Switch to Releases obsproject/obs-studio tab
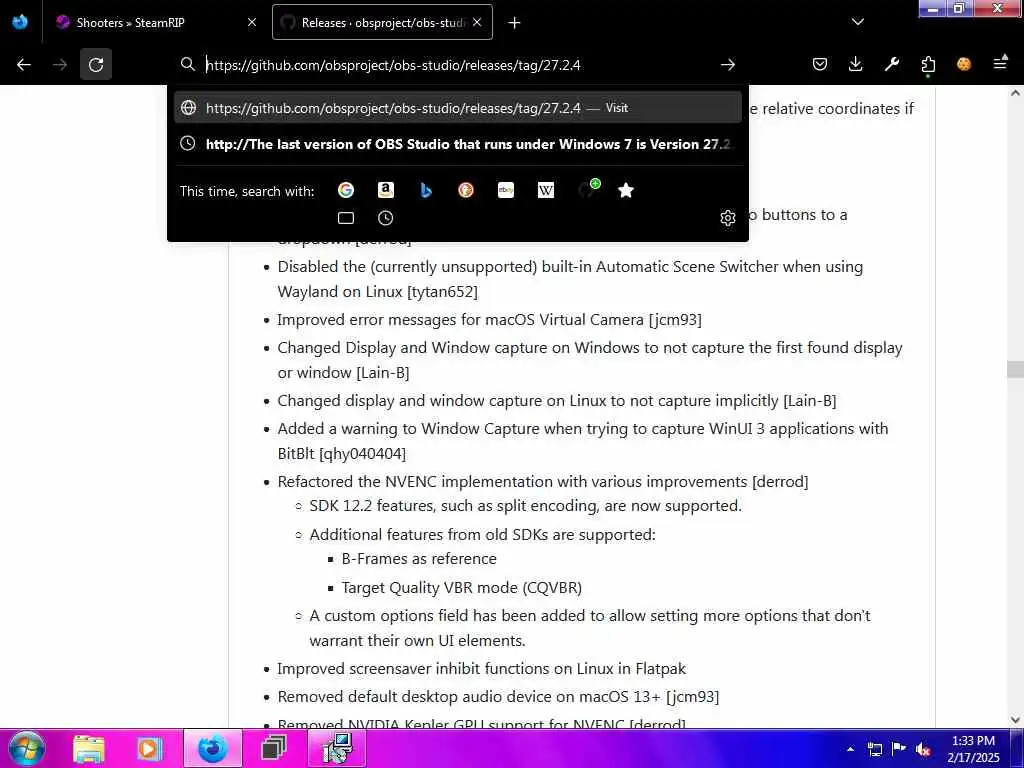The width and height of the screenshot is (1024, 768). [382, 22]
